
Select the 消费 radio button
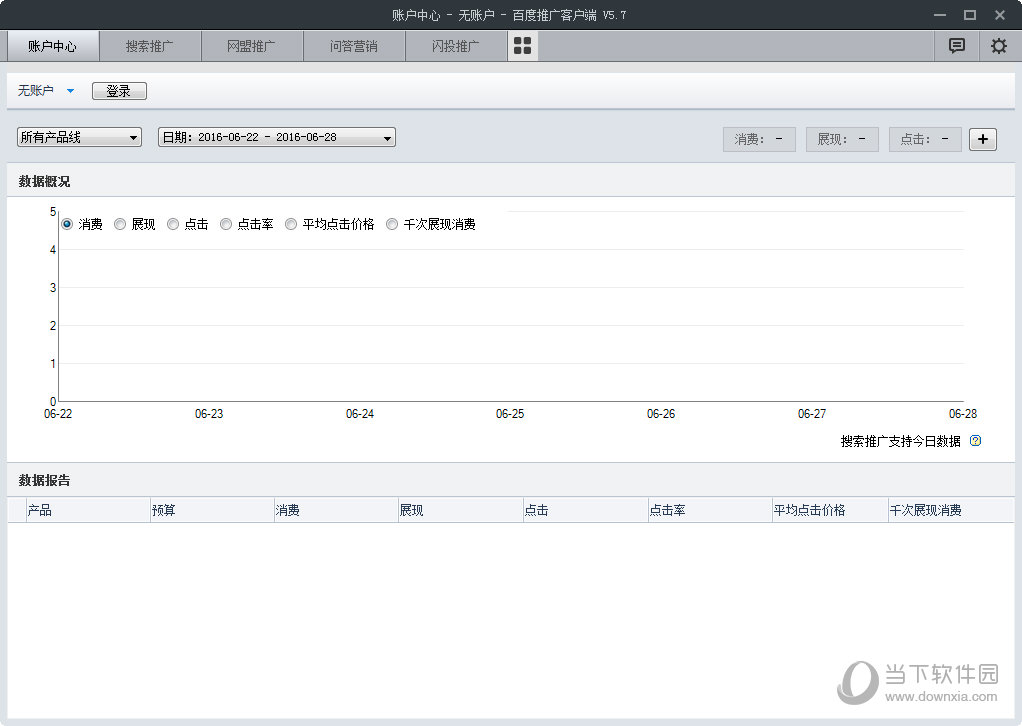coord(67,224)
